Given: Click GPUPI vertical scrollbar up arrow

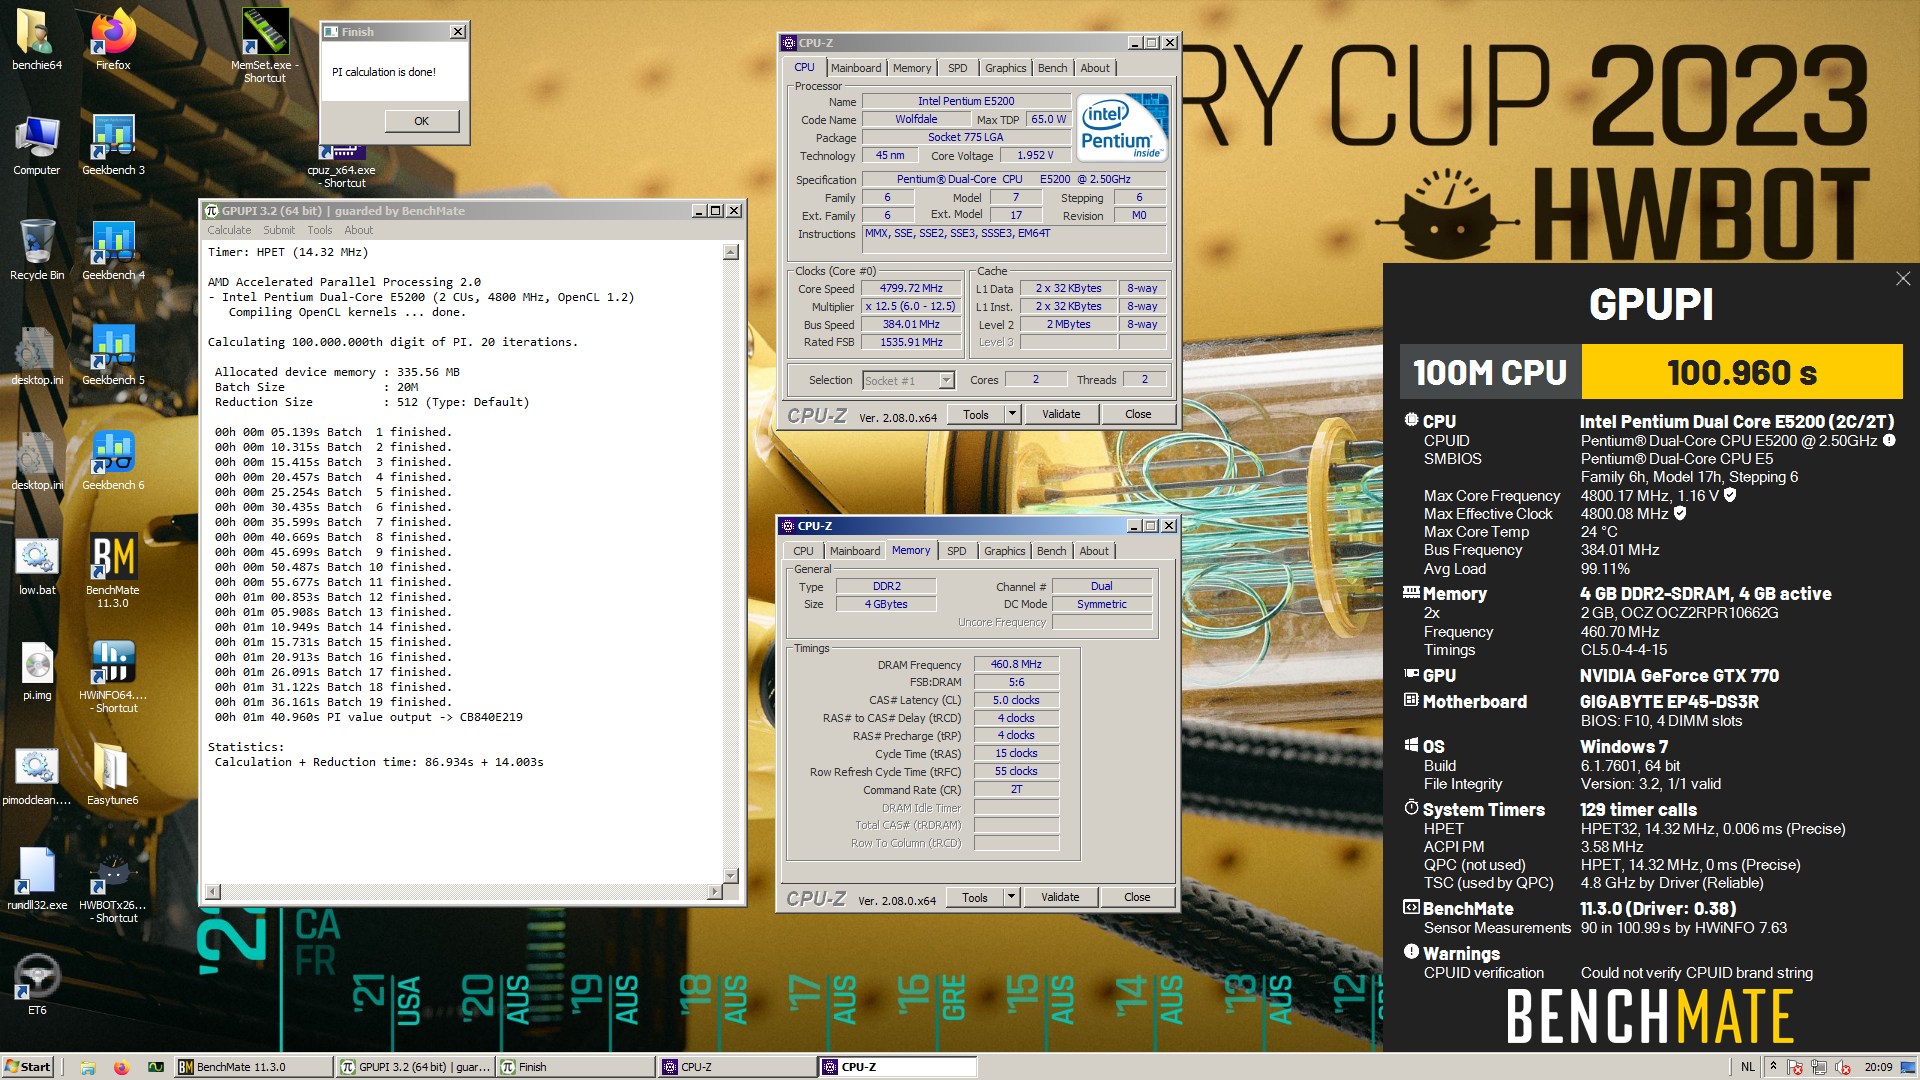Looking at the screenshot, I should click(731, 253).
